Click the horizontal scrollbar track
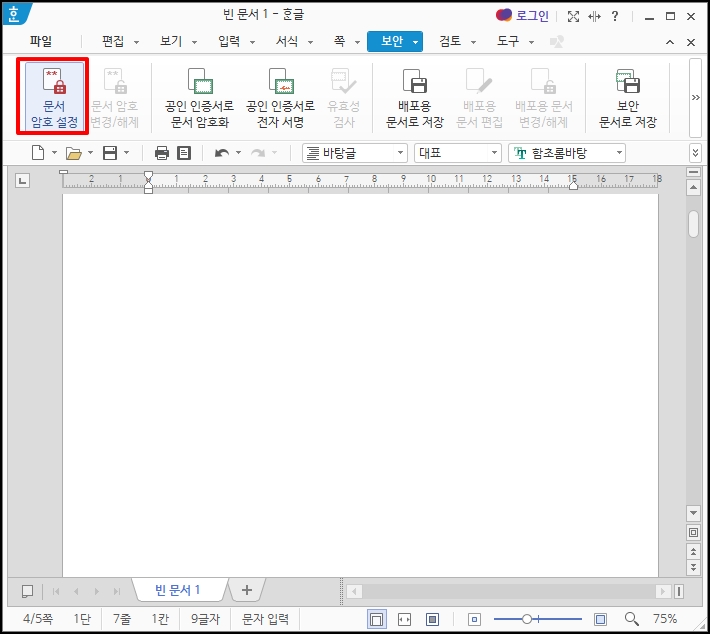This screenshot has width=710, height=634. pos(508,591)
